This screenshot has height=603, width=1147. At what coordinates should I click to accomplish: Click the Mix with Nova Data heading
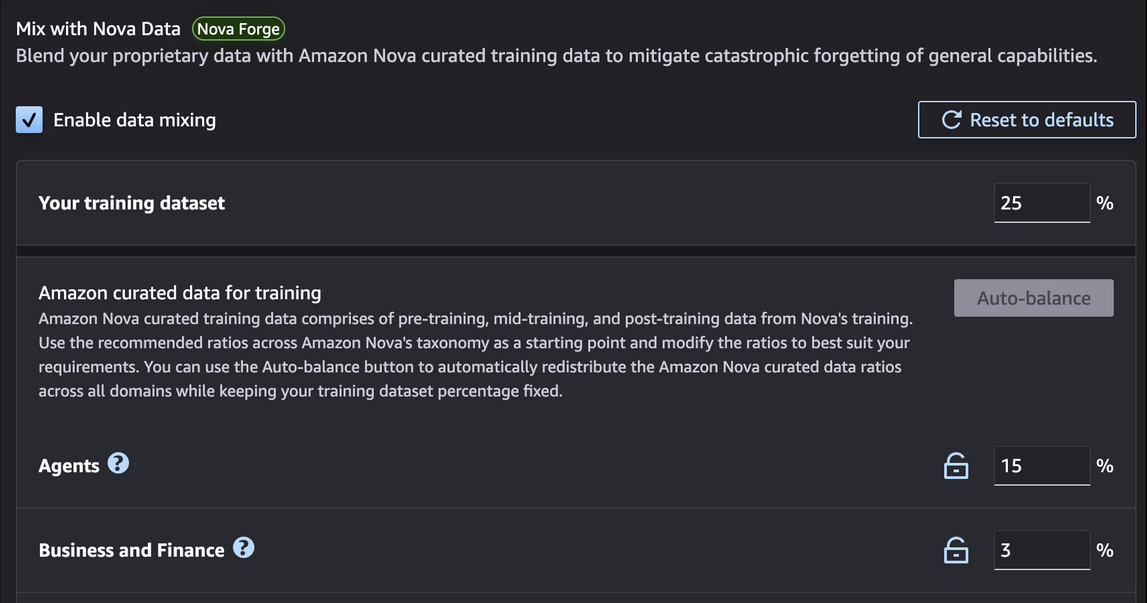pyautogui.click(x=98, y=29)
